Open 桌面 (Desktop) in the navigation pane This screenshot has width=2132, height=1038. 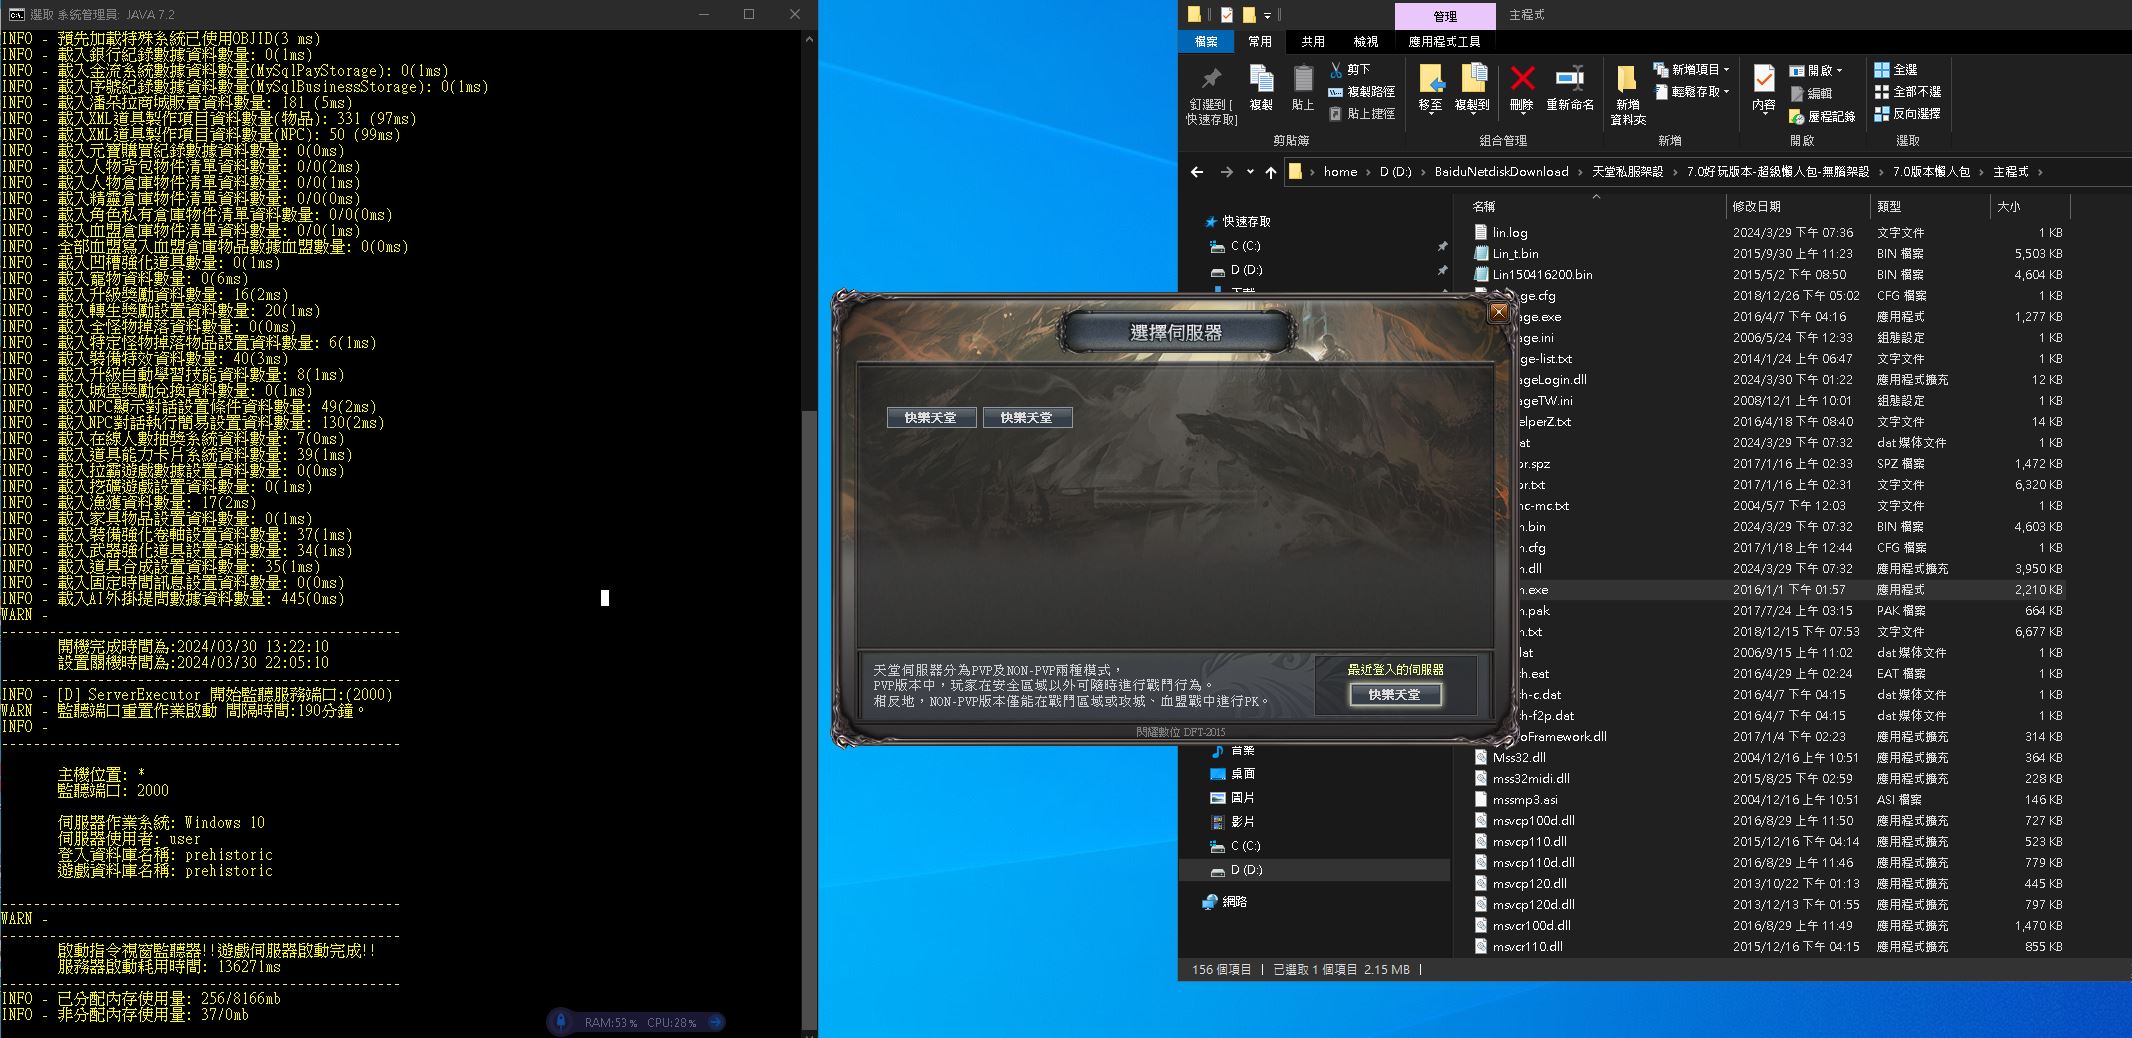[x=1232, y=774]
